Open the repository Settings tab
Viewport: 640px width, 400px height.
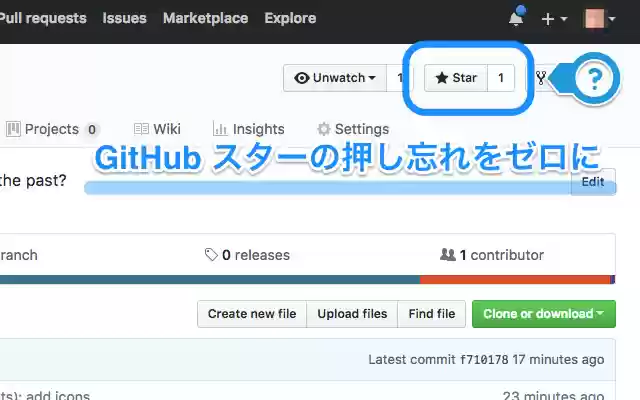353,129
